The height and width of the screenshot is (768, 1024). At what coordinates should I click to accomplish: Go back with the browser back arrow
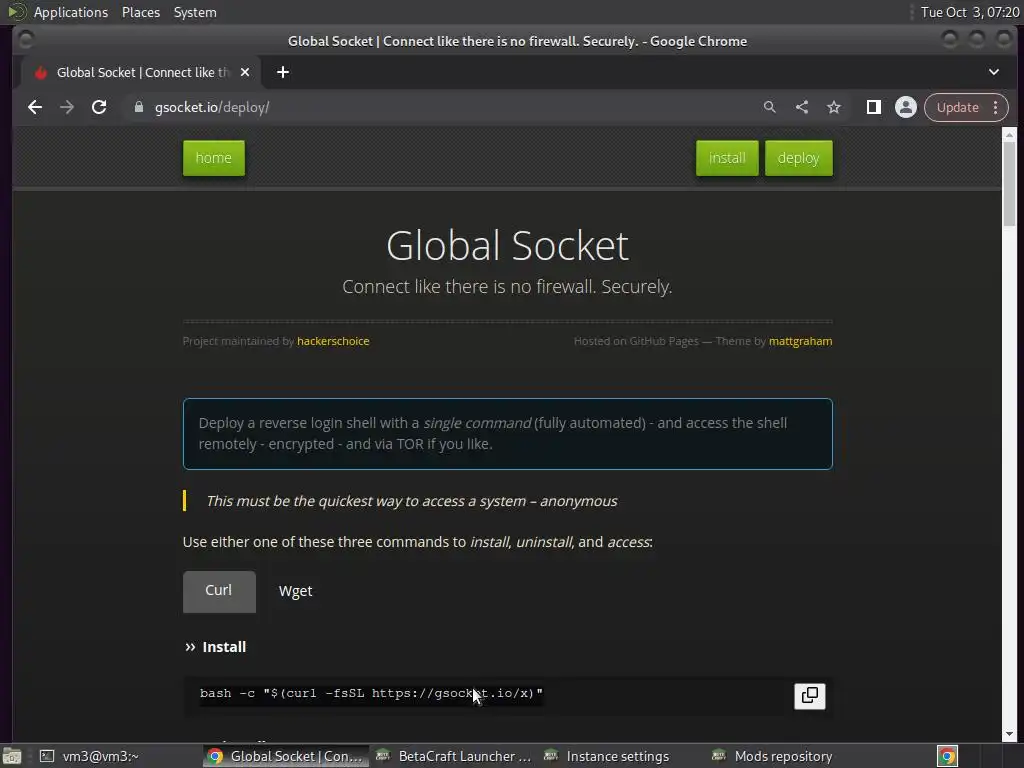[35, 107]
